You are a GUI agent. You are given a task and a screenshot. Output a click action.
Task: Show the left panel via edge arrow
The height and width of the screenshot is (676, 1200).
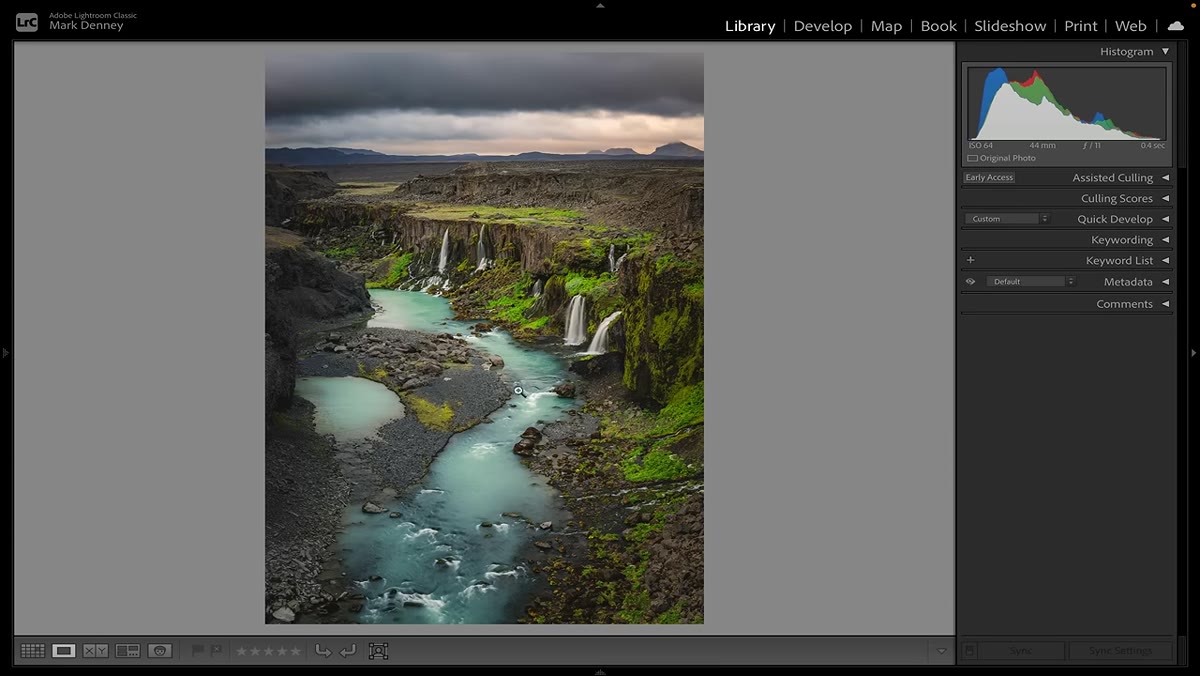[5, 353]
